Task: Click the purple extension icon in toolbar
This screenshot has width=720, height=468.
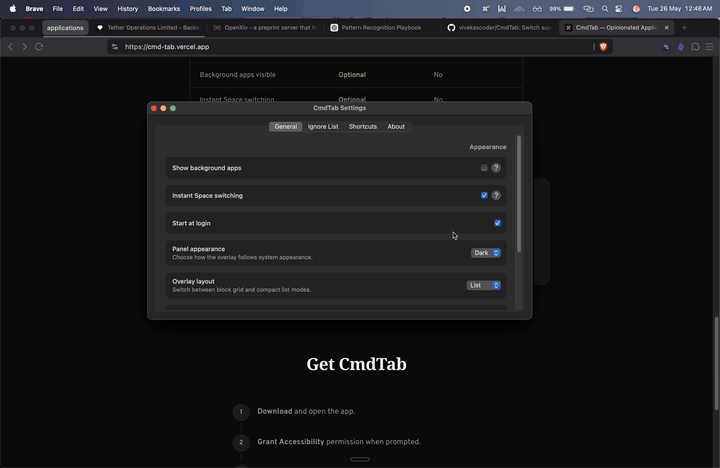Action: pos(681,46)
